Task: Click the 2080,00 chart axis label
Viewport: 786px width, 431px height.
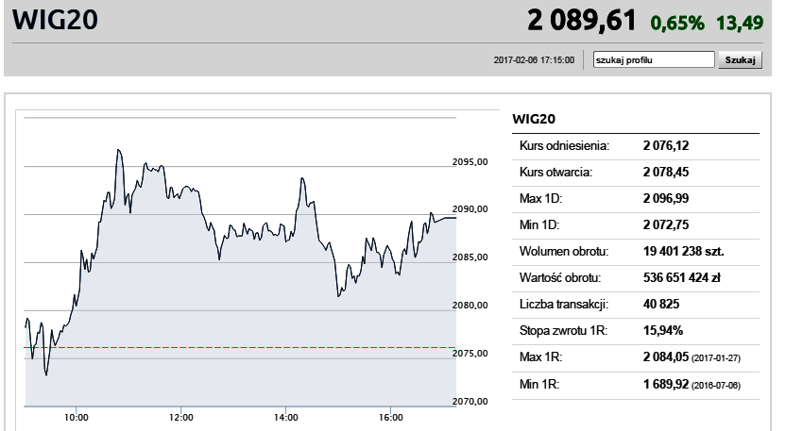Action: [470, 305]
